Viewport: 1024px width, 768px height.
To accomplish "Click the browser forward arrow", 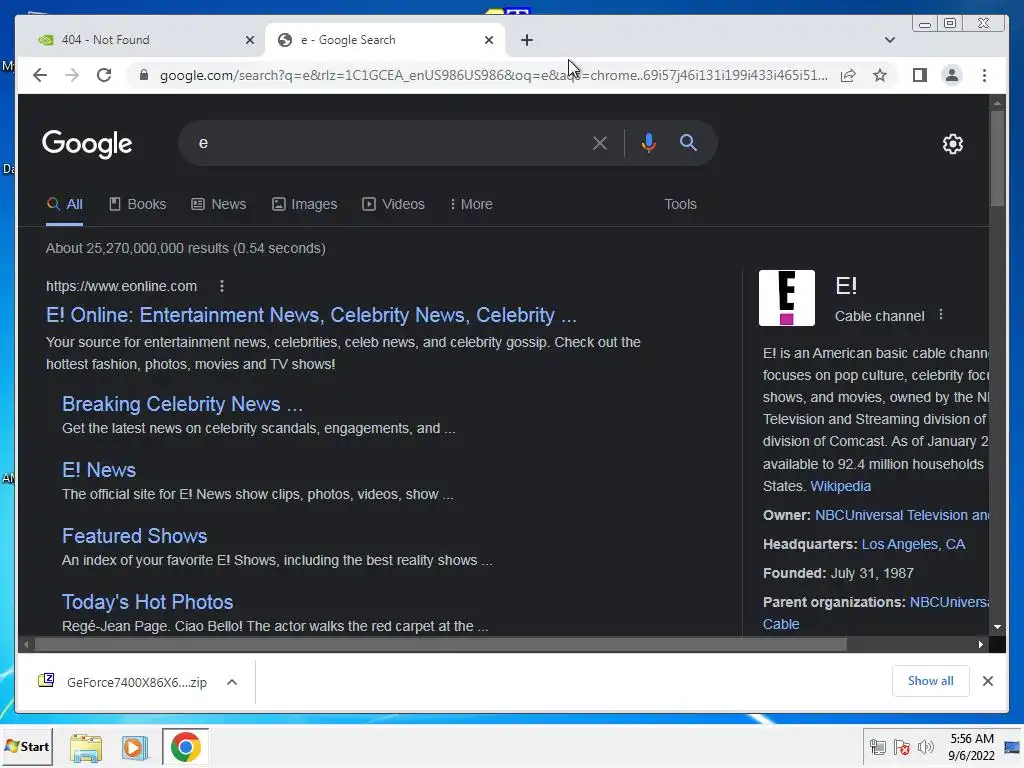I will click(x=72, y=75).
